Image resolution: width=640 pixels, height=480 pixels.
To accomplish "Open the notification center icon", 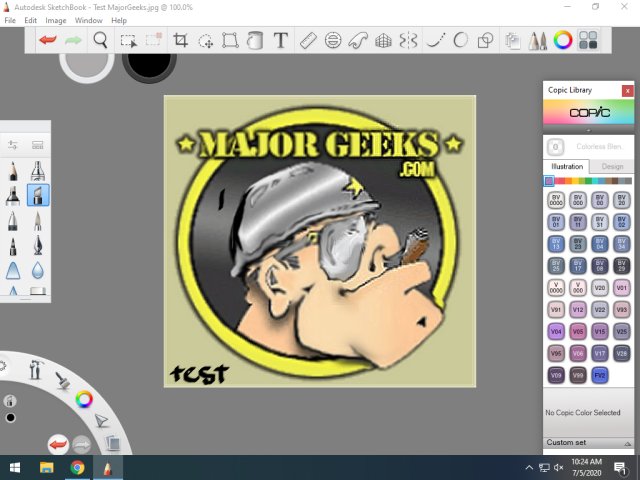I will (x=620, y=468).
